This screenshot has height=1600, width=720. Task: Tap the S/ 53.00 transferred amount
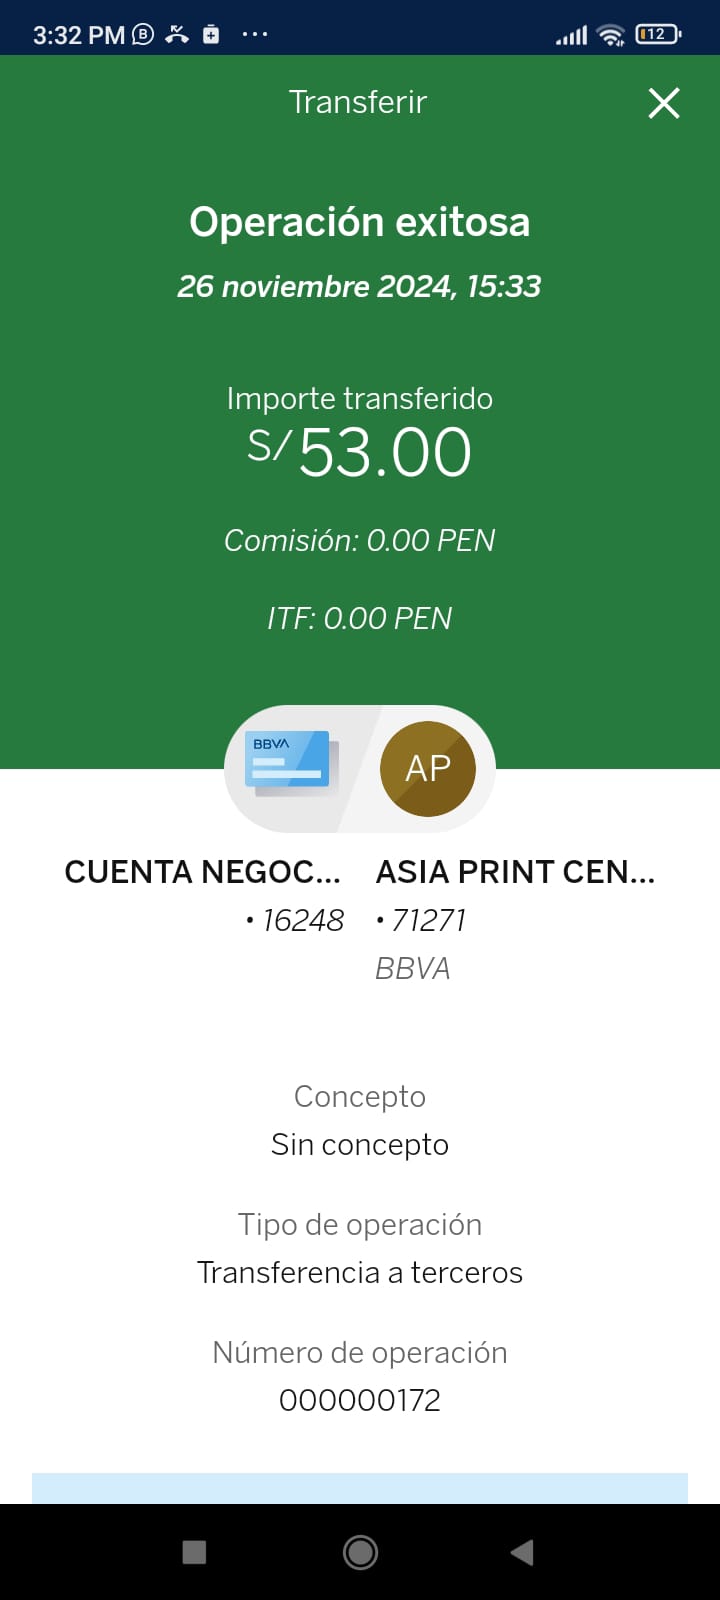(x=360, y=451)
